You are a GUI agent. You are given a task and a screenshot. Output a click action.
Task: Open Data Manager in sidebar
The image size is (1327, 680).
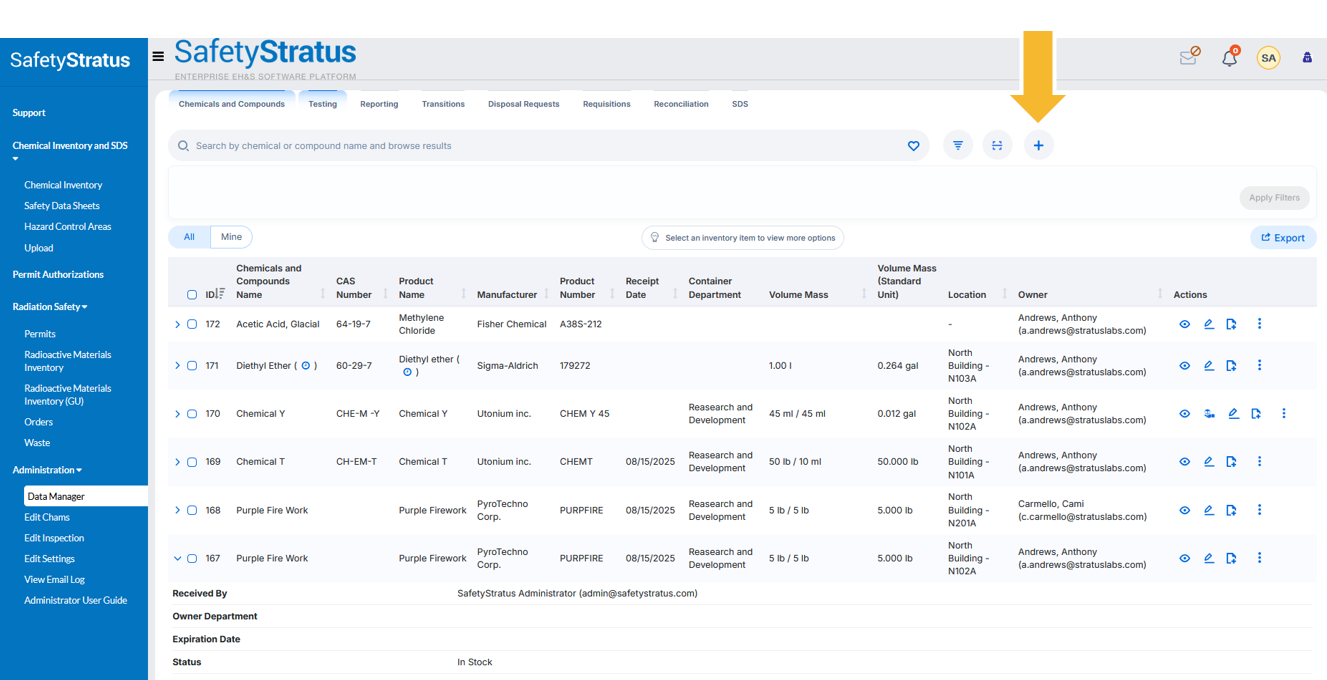(x=84, y=496)
